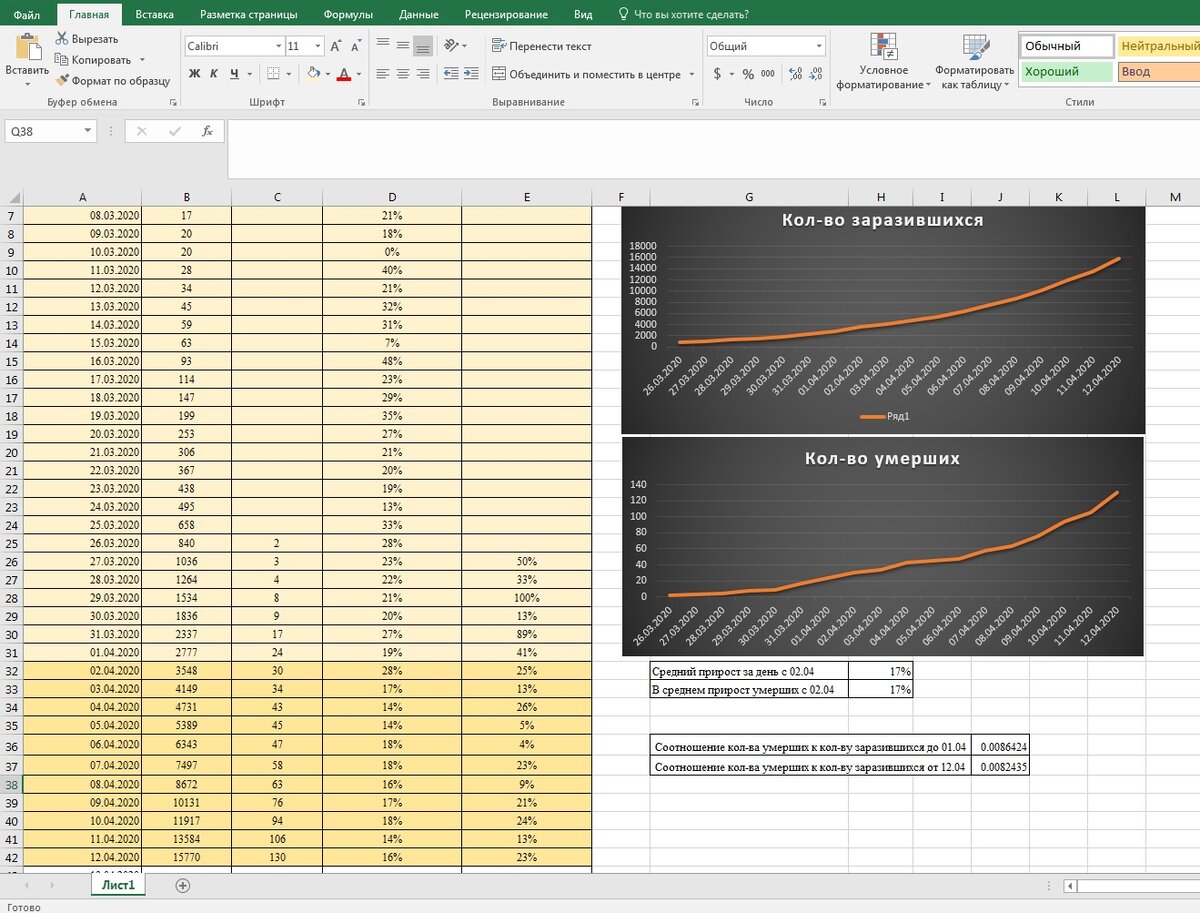The height and width of the screenshot is (913, 1200).
Task: Decrease font size with the small A
Action: [x=357, y=46]
